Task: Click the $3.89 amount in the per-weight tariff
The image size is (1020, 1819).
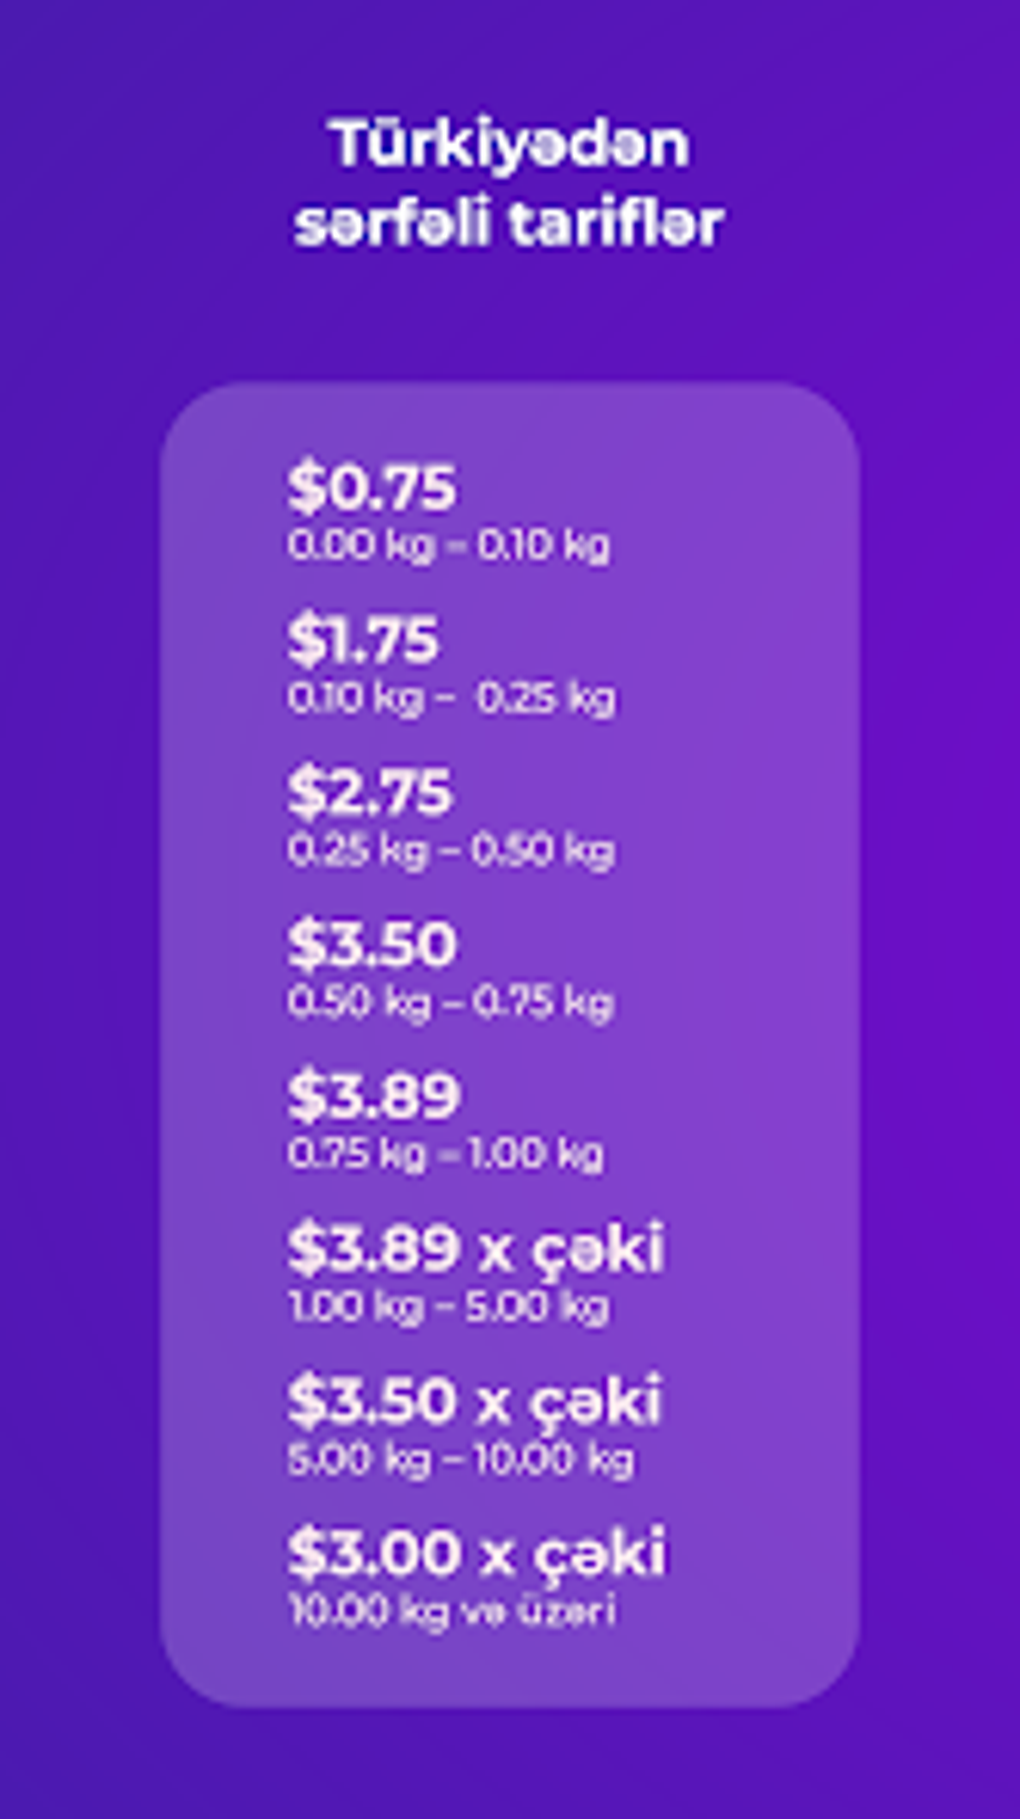Action: tap(374, 1248)
